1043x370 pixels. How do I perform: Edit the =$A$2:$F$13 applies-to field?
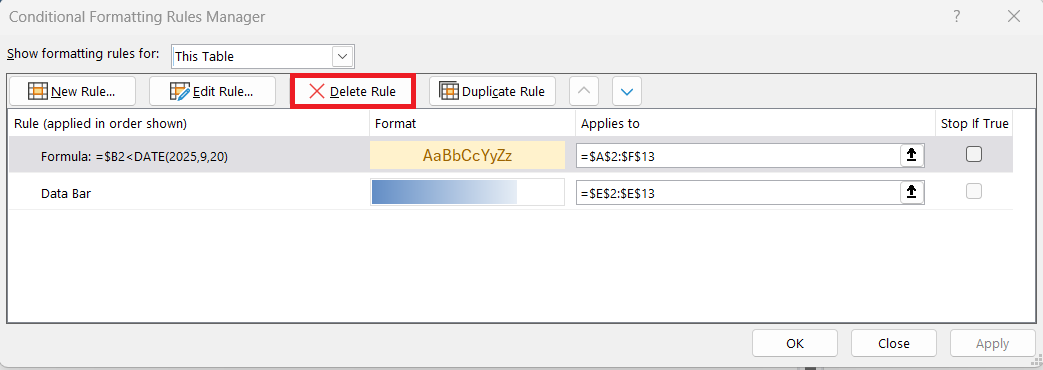coord(738,155)
